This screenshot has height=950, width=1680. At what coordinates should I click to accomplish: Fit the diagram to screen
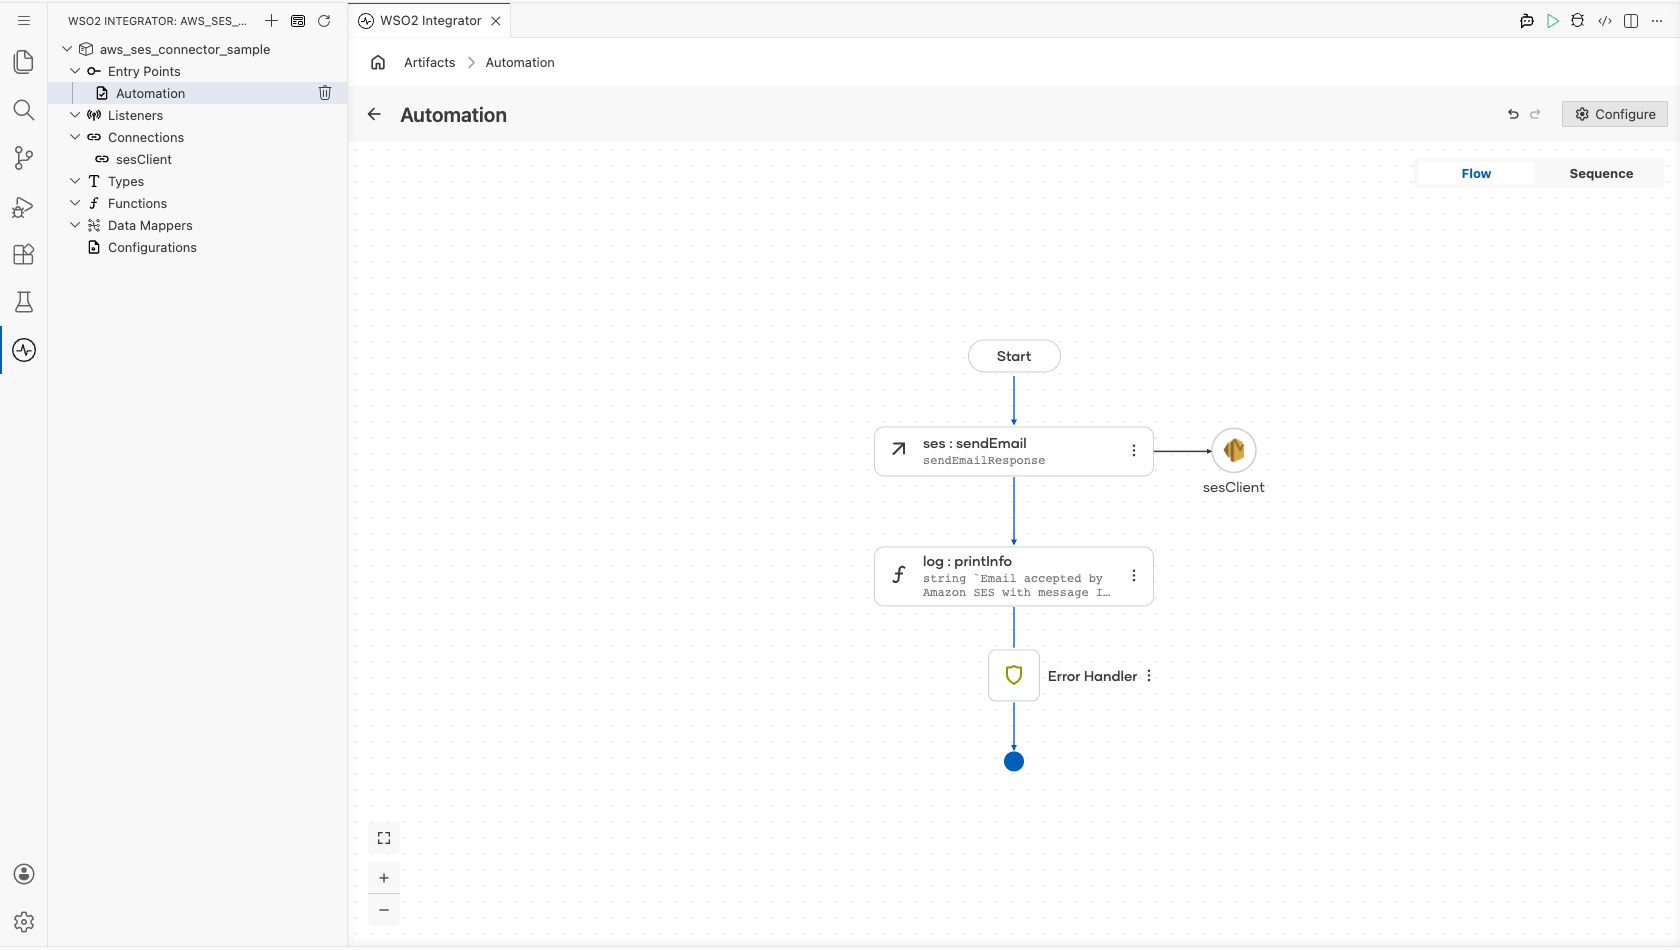(x=384, y=838)
